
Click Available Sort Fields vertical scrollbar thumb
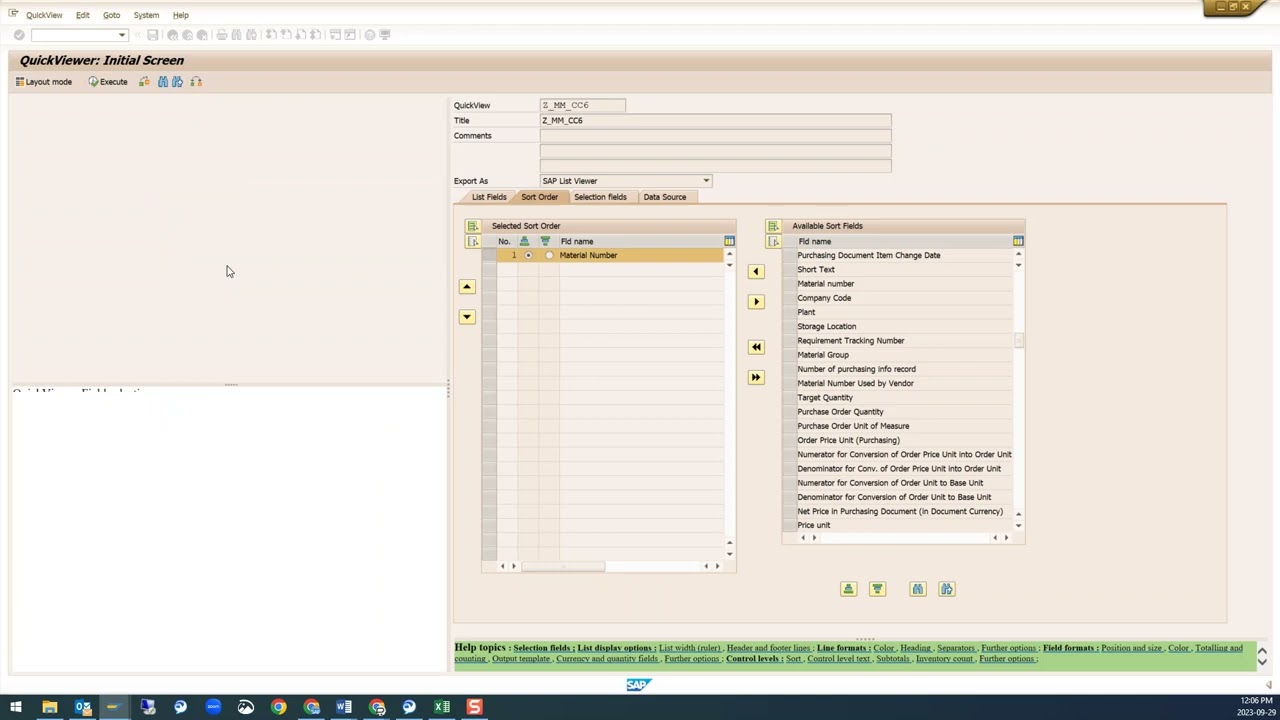(1018, 340)
